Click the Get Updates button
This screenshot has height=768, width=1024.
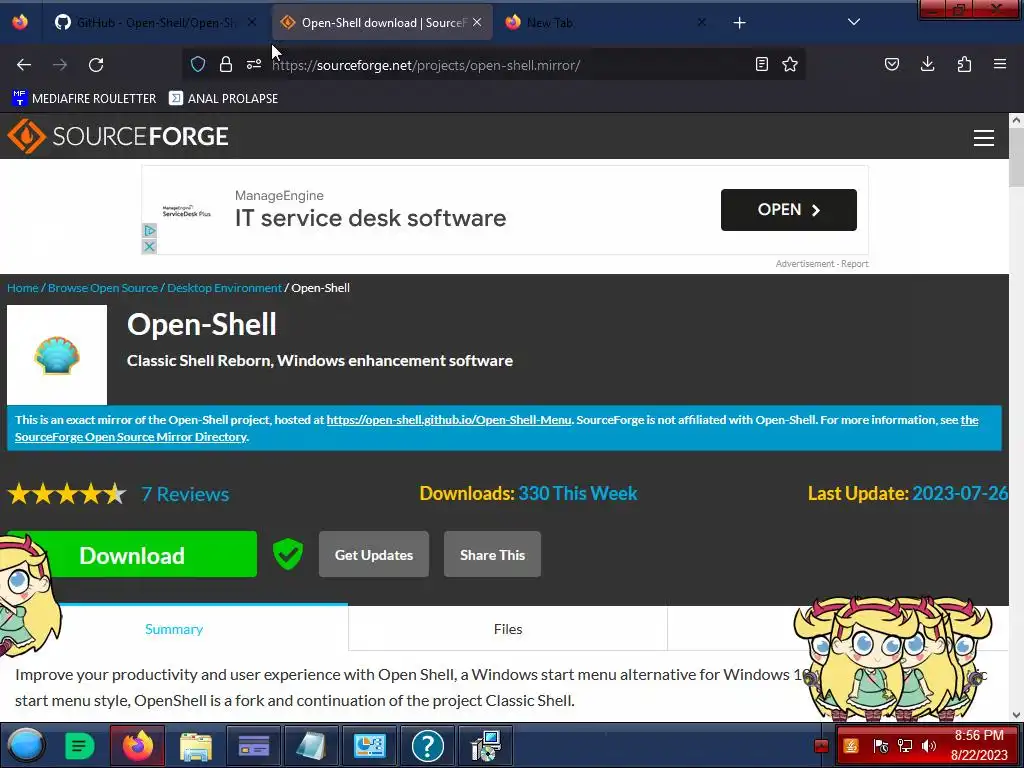click(374, 554)
